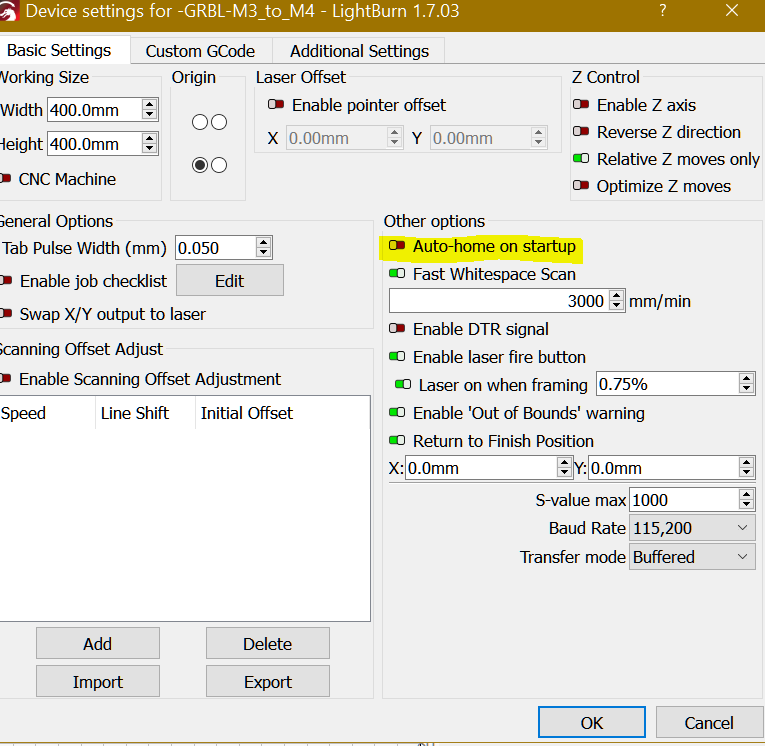Select top-right origin radio button
This screenshot has width=765, height=746.
click(219, 122)
